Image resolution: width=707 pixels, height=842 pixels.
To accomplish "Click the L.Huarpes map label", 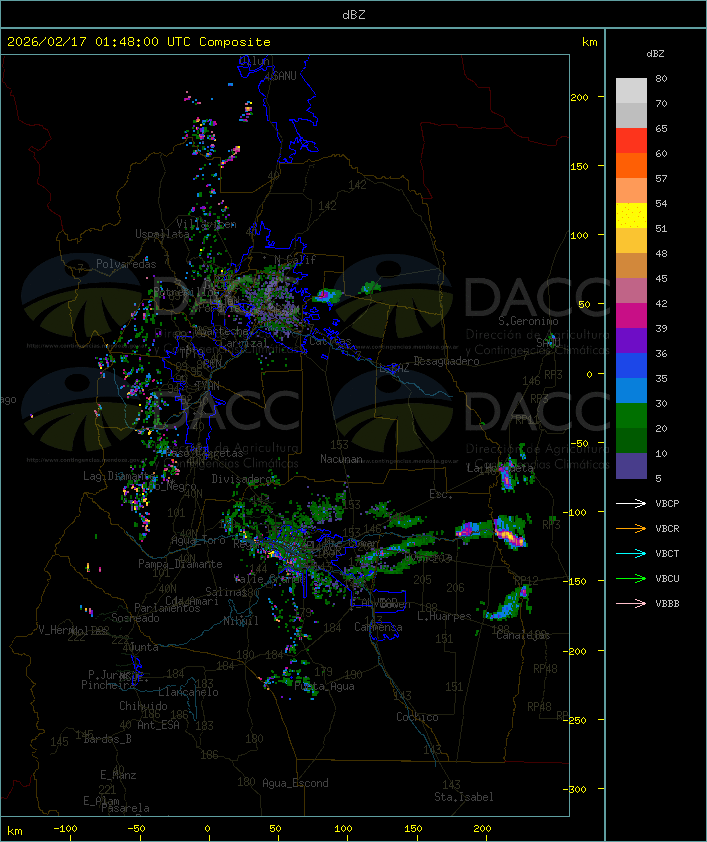I will pyautogui.click(x=444, y=616).
